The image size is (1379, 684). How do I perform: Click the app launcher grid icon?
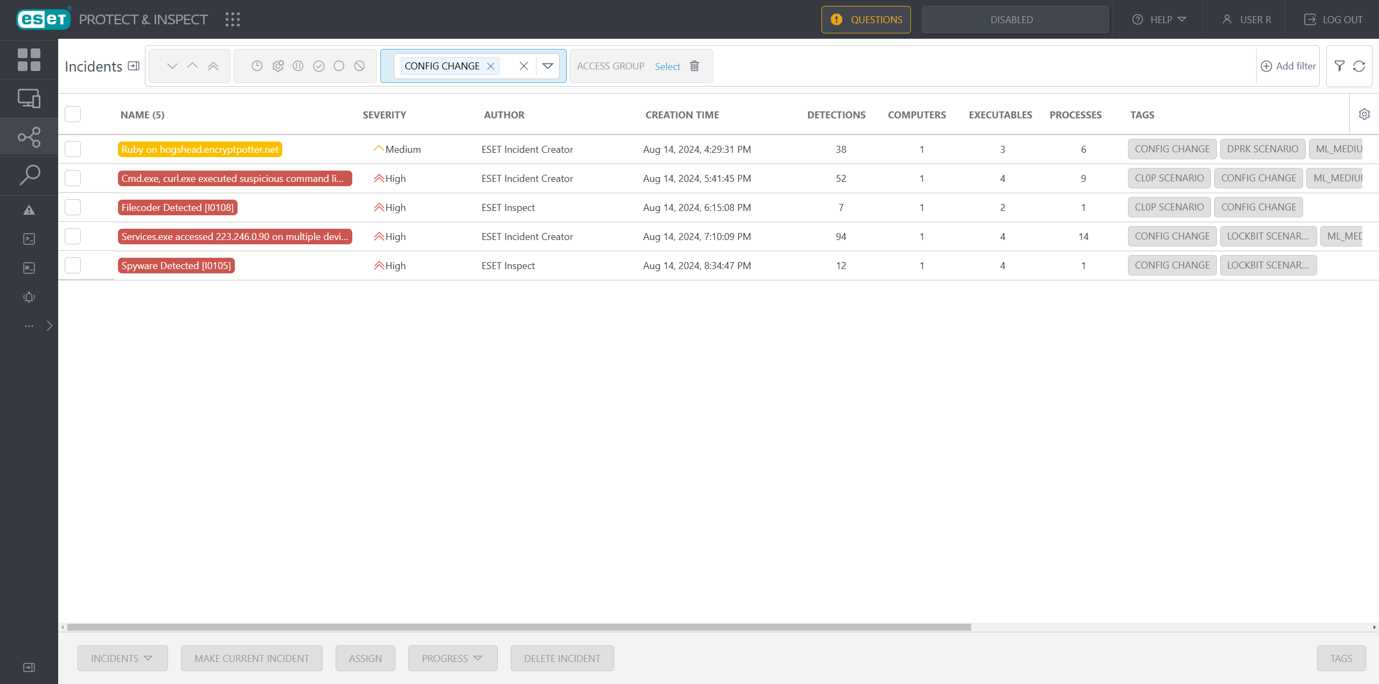point(233,19)
